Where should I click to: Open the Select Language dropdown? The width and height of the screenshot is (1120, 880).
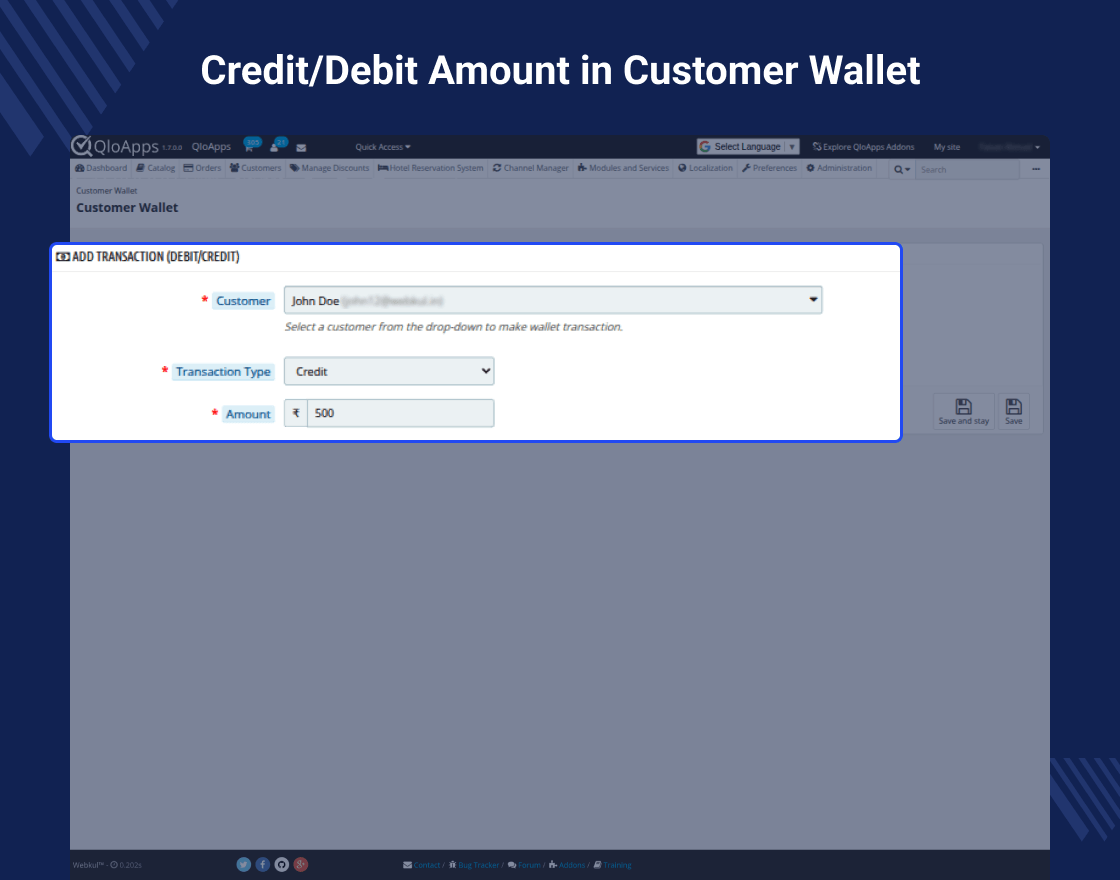pos(748,146)
